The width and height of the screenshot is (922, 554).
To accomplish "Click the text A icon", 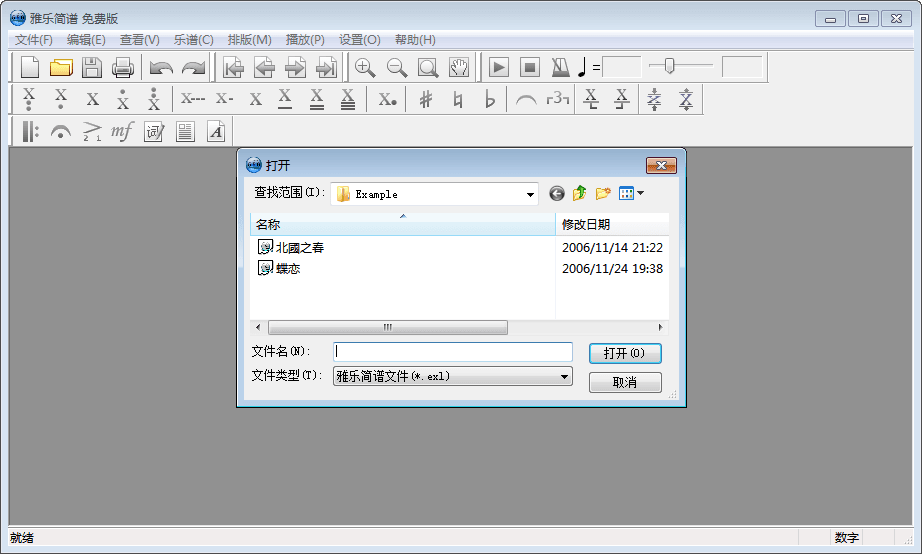I will (216, 132).
